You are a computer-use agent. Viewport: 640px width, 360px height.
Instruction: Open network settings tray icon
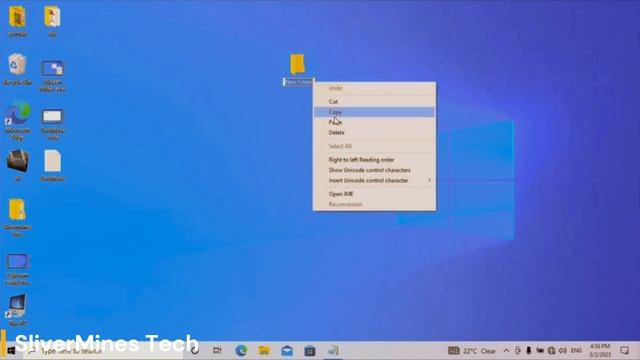point(551,351)
